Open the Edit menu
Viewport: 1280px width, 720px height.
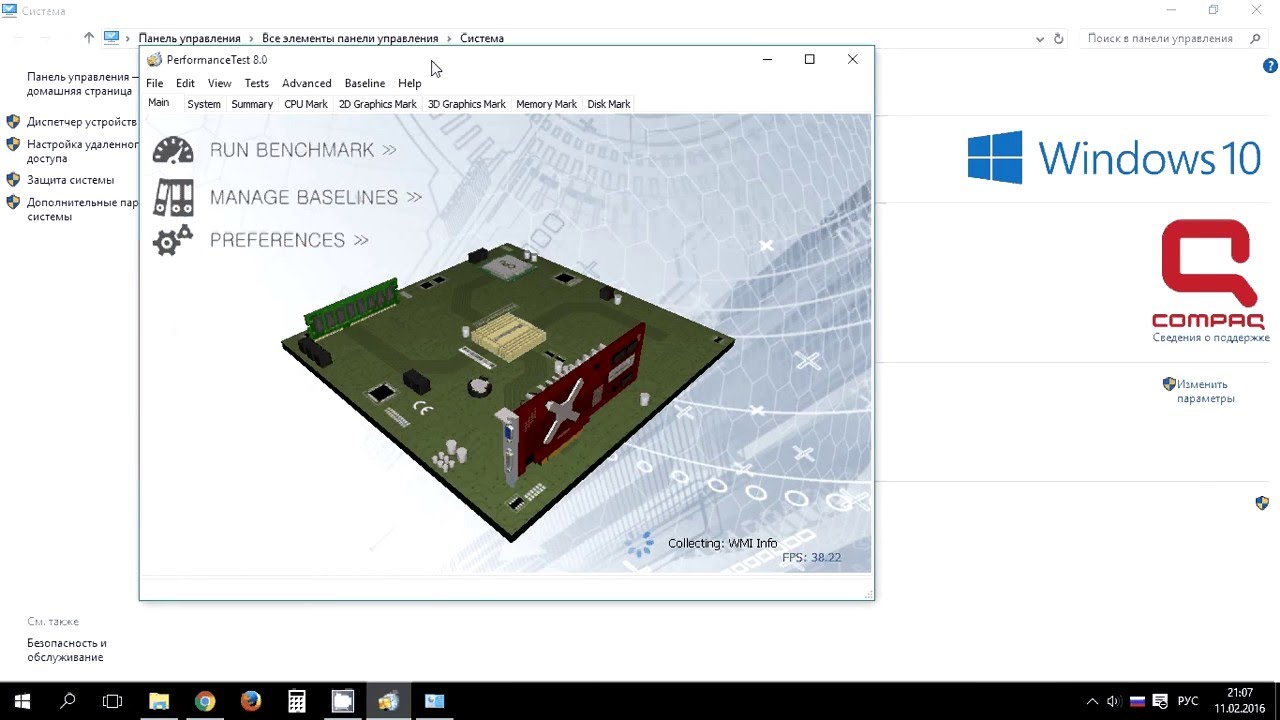[186, 83]
